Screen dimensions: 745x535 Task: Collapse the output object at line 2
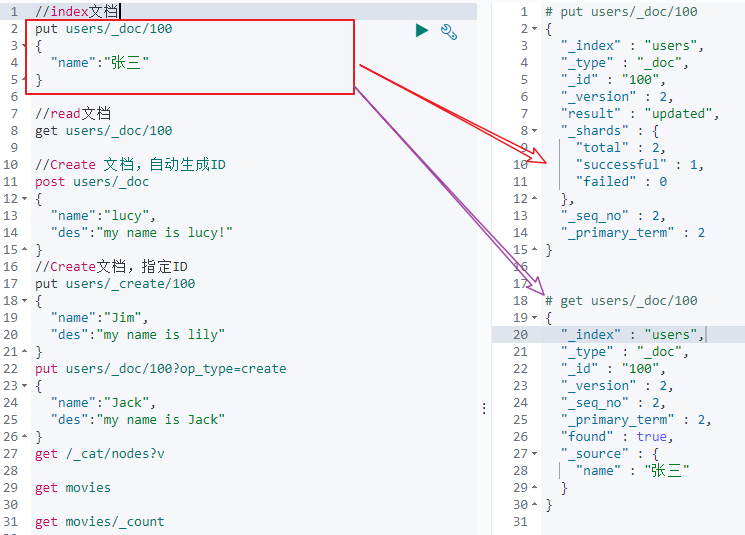pos(535,29)
